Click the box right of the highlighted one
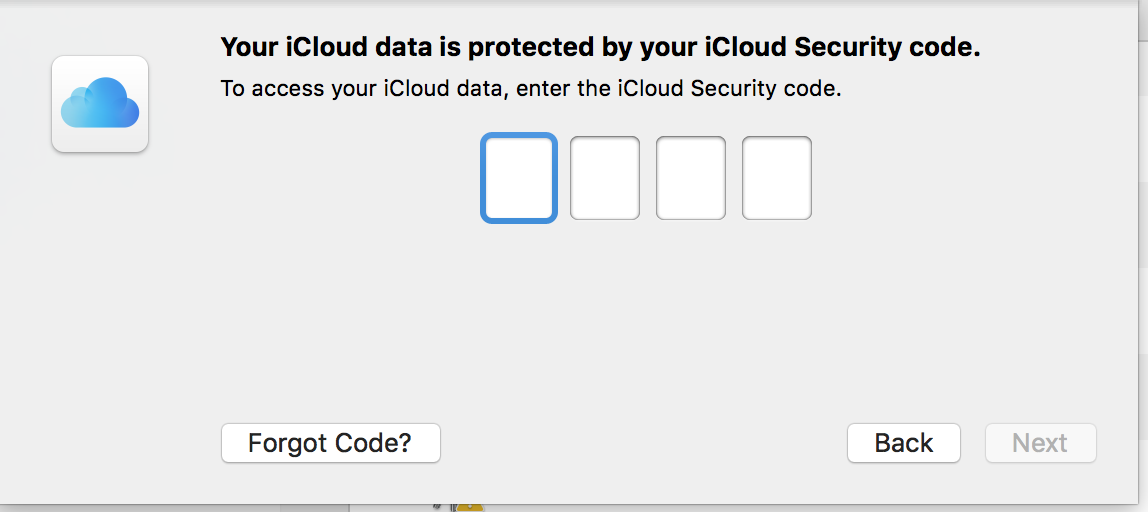The height and width of the screenshot is (512, 1148). 605,178
